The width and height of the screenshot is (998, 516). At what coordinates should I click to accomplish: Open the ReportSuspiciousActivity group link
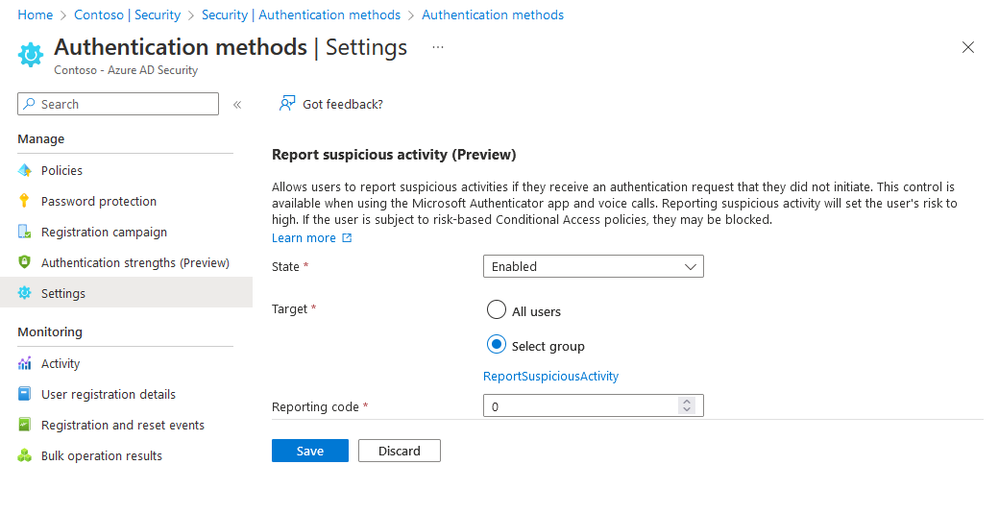550,376
